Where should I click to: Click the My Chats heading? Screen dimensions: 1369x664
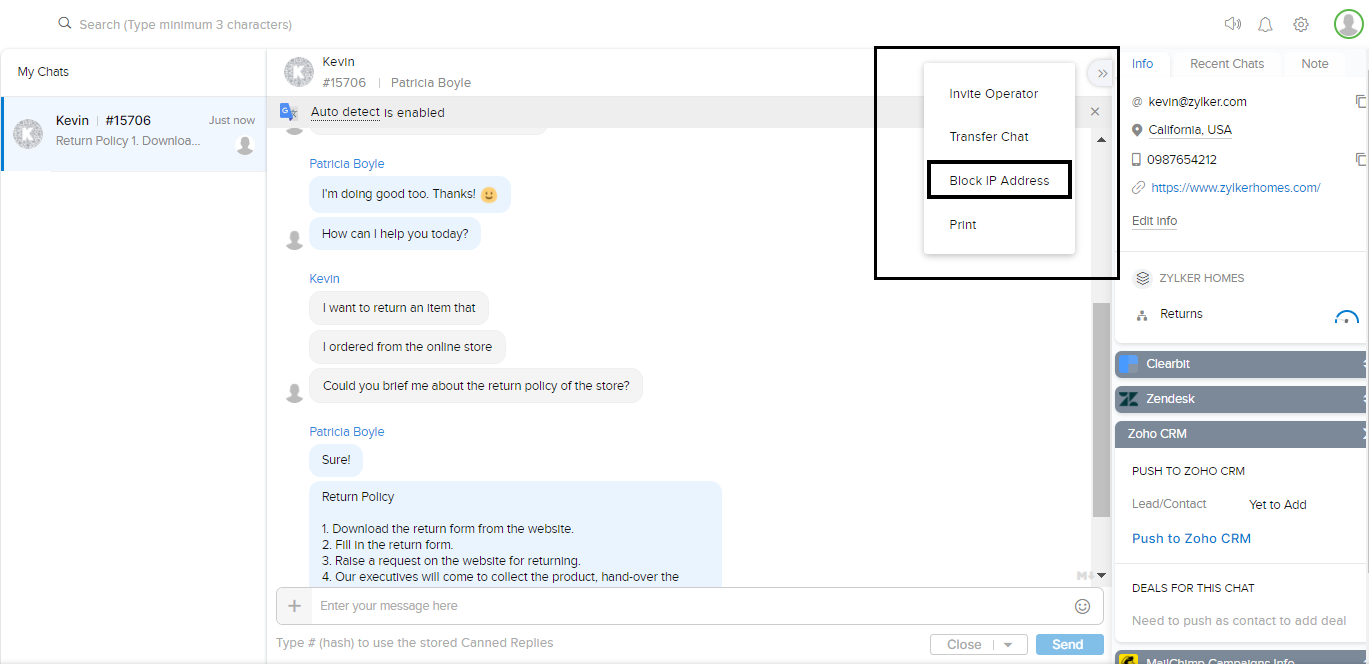43,72
